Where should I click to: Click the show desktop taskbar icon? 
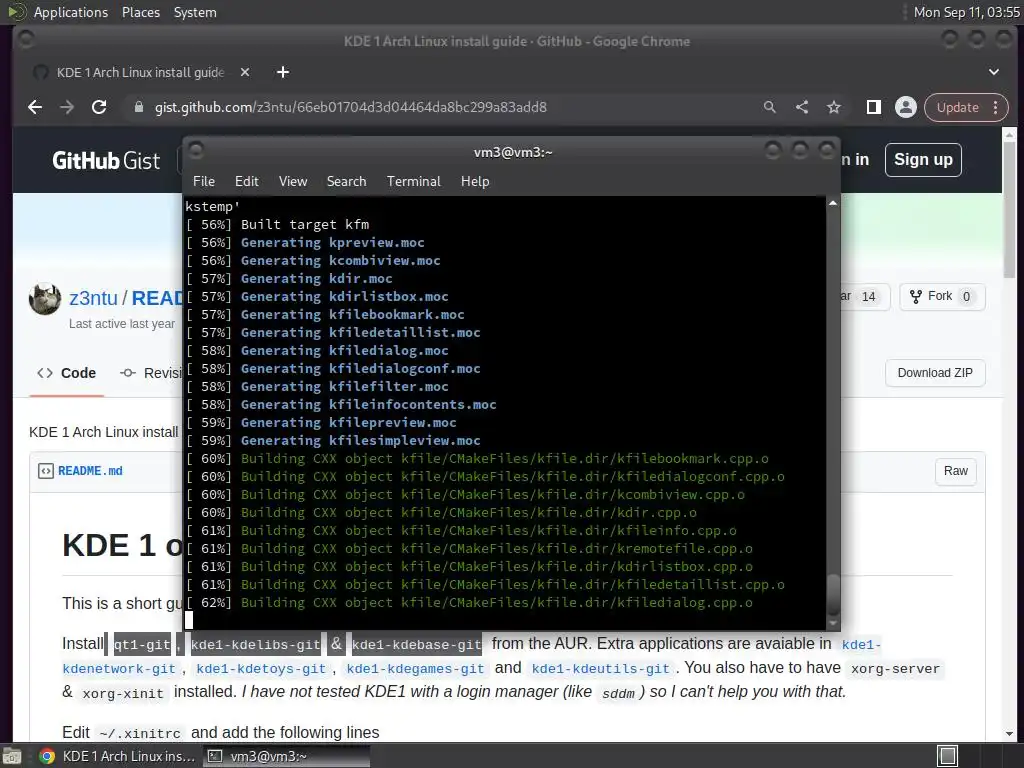12,756
